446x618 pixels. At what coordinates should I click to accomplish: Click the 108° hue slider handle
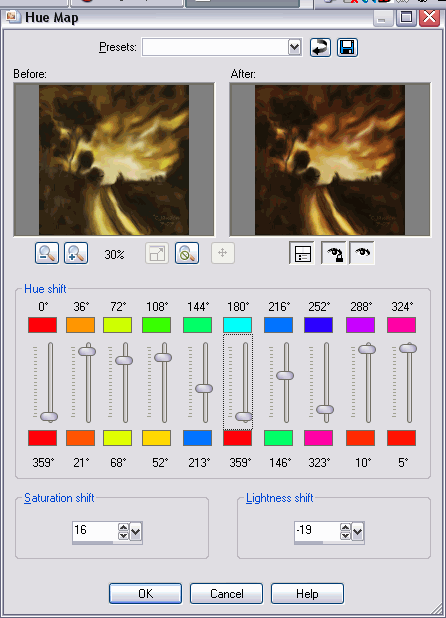click(163, 357)
